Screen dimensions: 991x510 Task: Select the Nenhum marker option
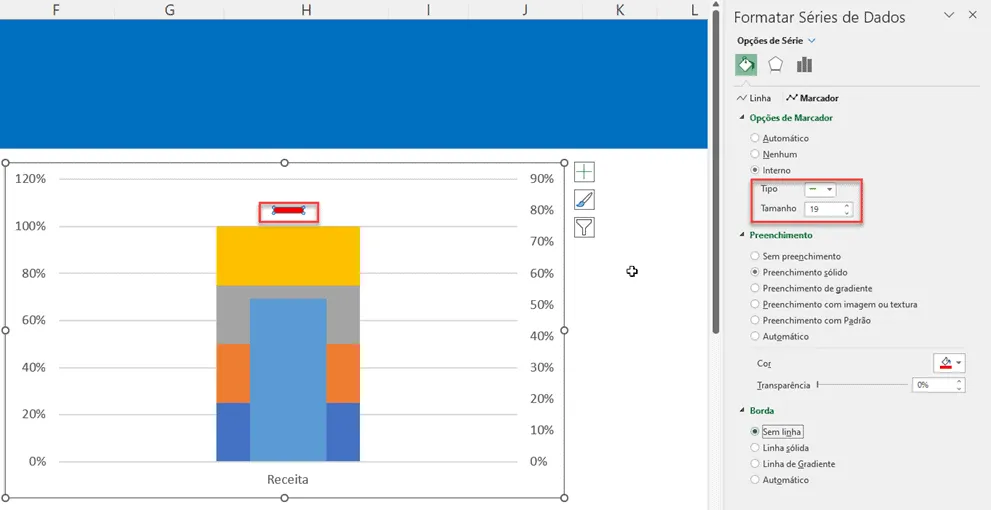click(x=773, y=154)
